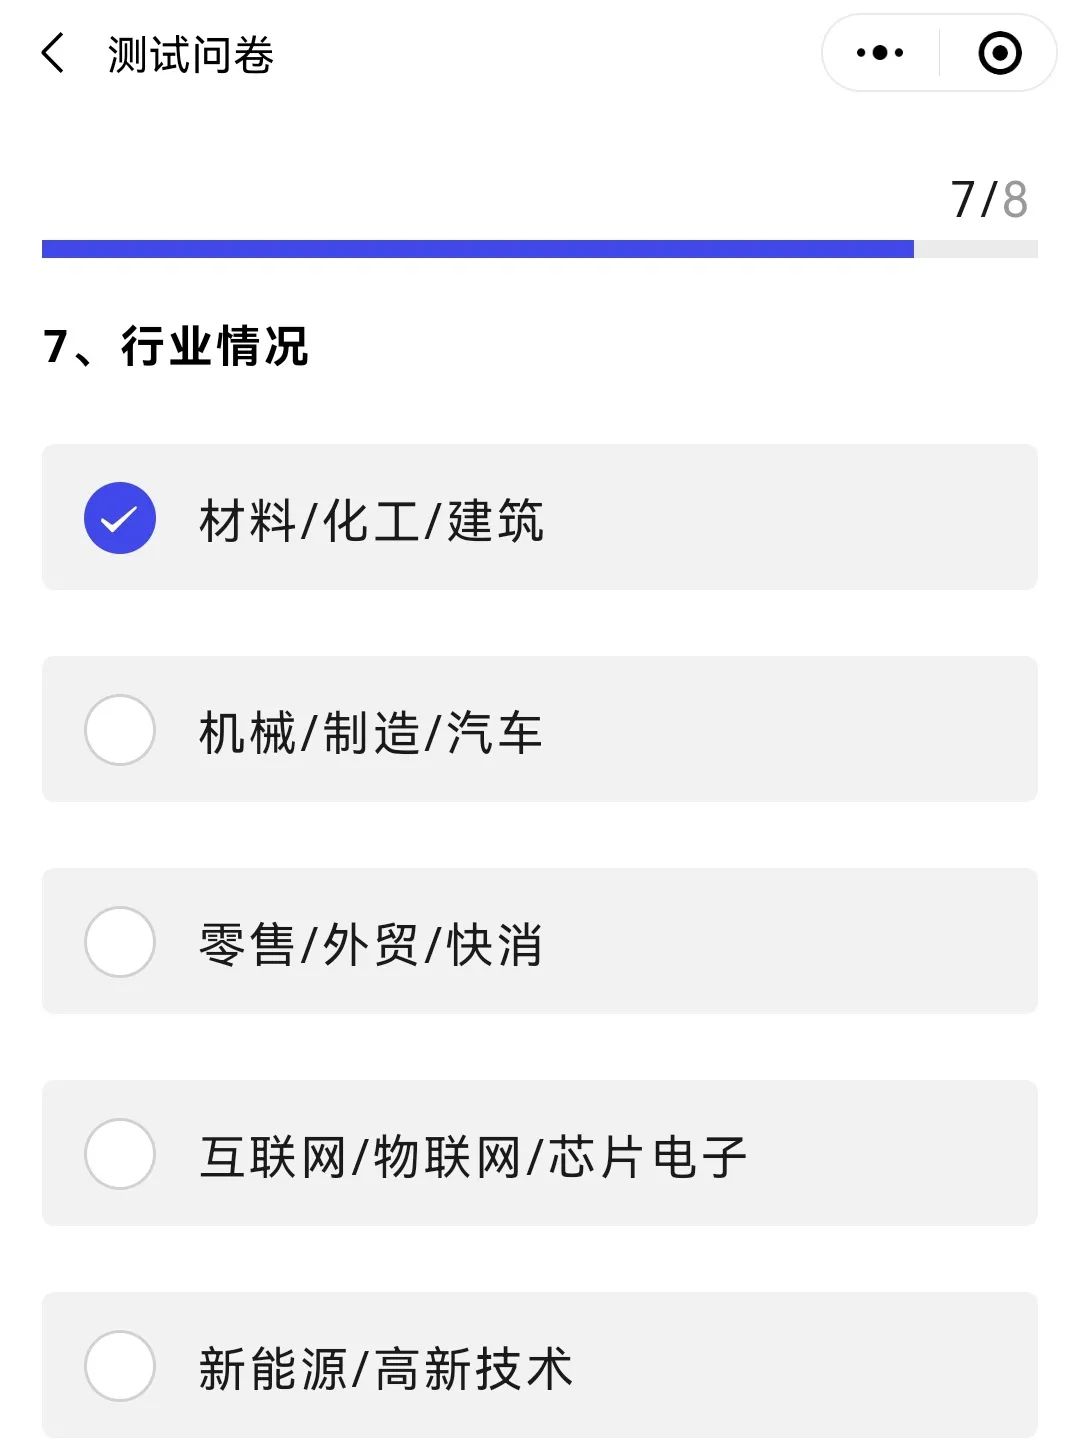Select the 机械/制造/汽车 radio button
The image size is (1080, 1441).
(x=120, y=730)
